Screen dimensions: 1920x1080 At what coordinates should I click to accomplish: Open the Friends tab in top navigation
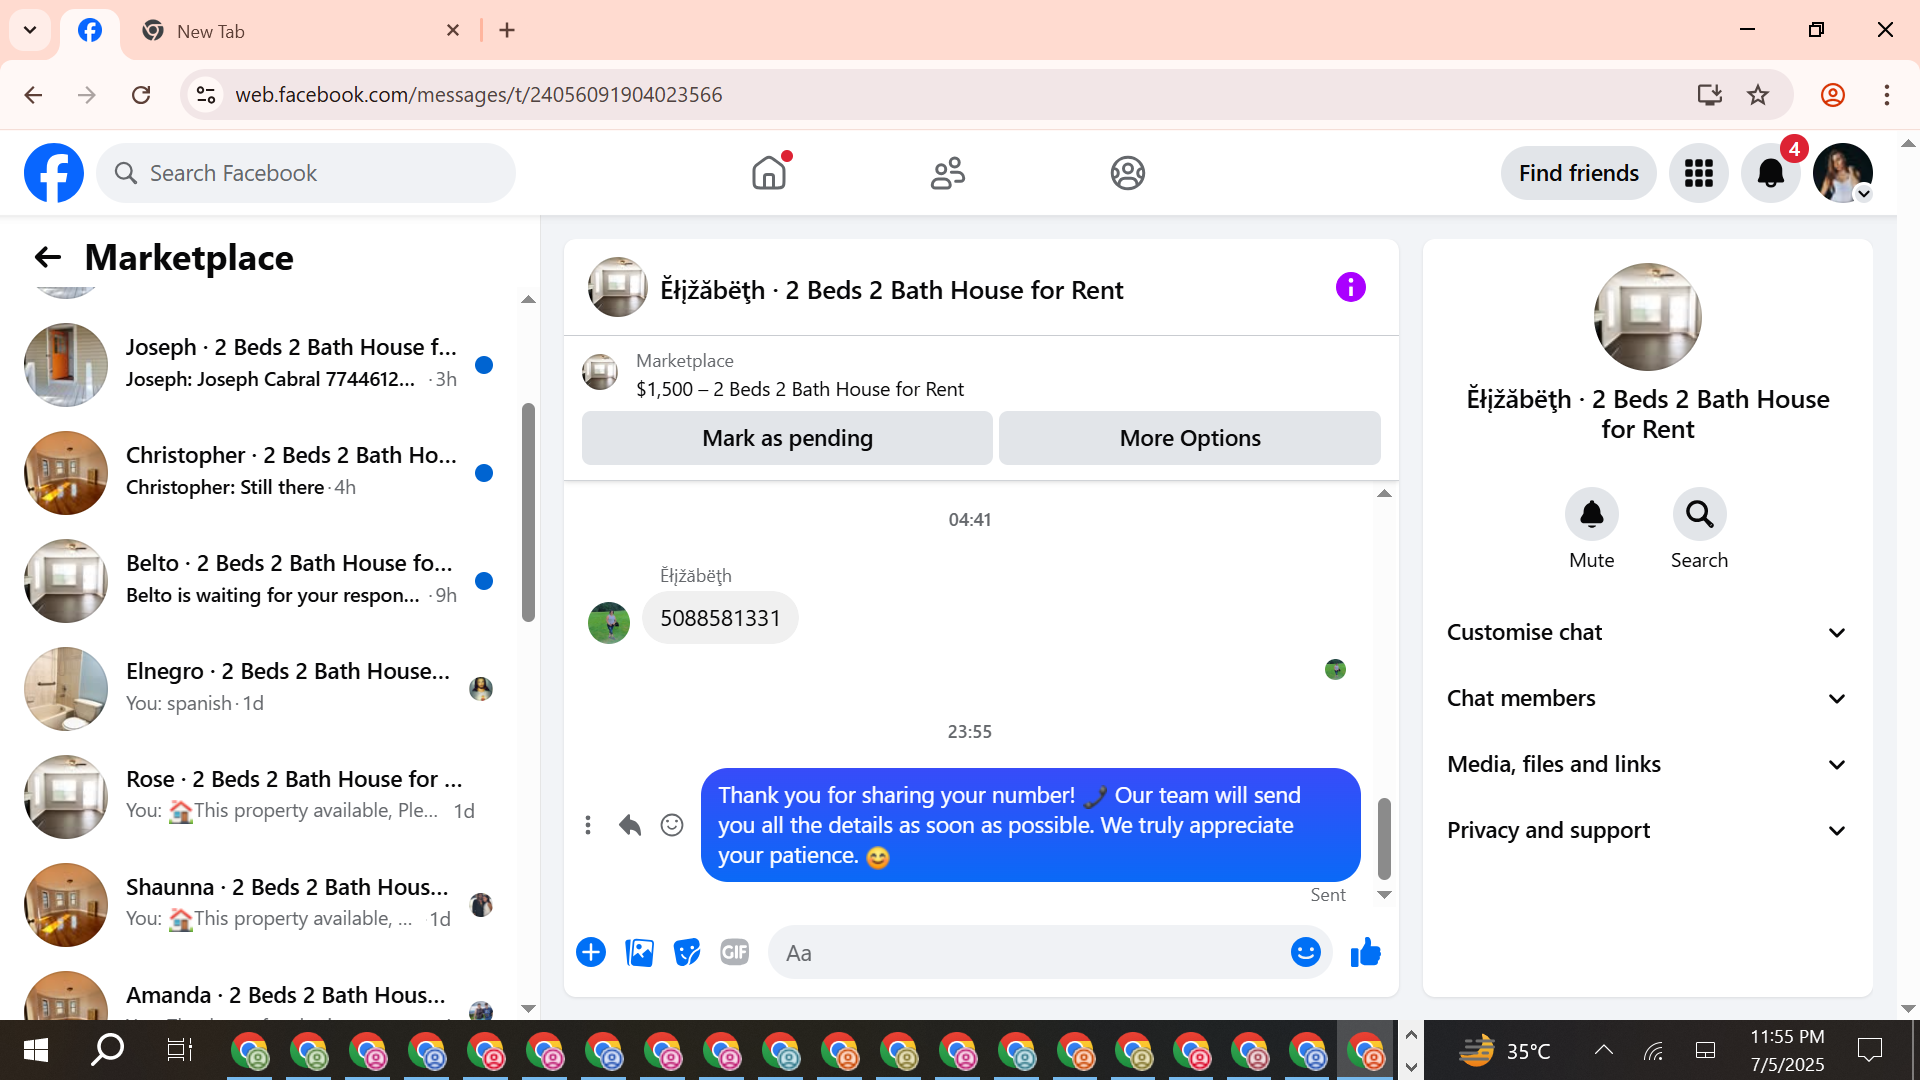point(947,173)
